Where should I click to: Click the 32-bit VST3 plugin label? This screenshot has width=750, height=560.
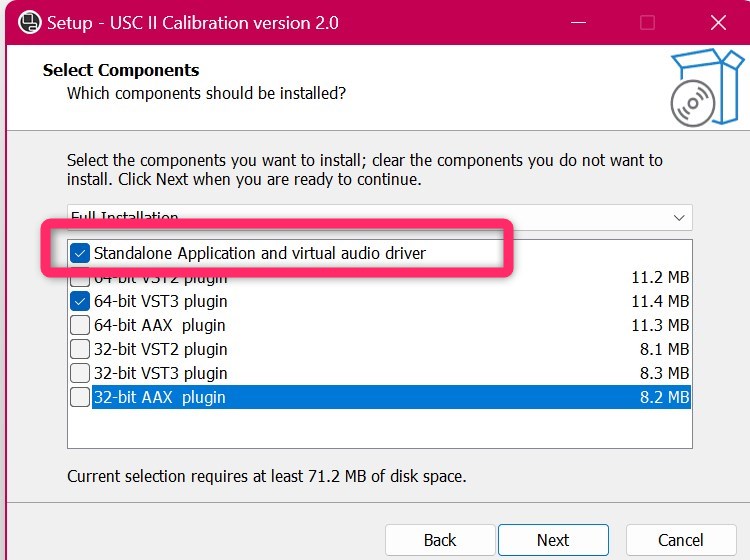[x=160, y=373]
